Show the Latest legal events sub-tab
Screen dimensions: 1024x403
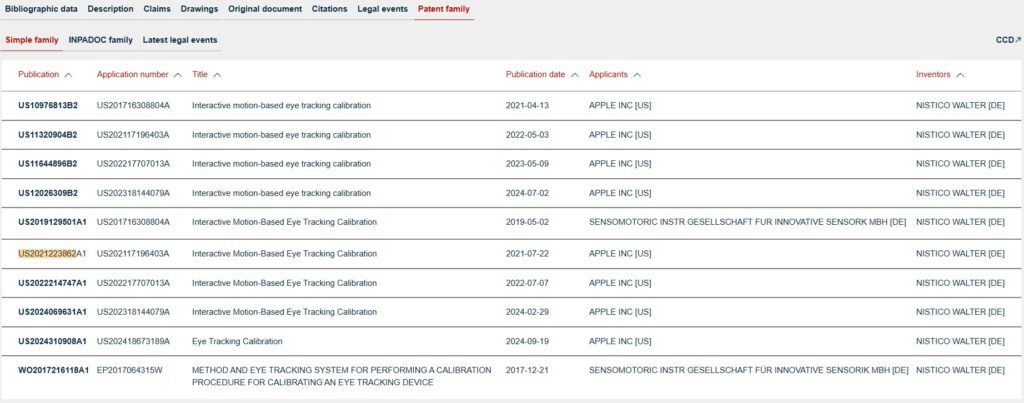pyautogui.click(x=180, y=40)
